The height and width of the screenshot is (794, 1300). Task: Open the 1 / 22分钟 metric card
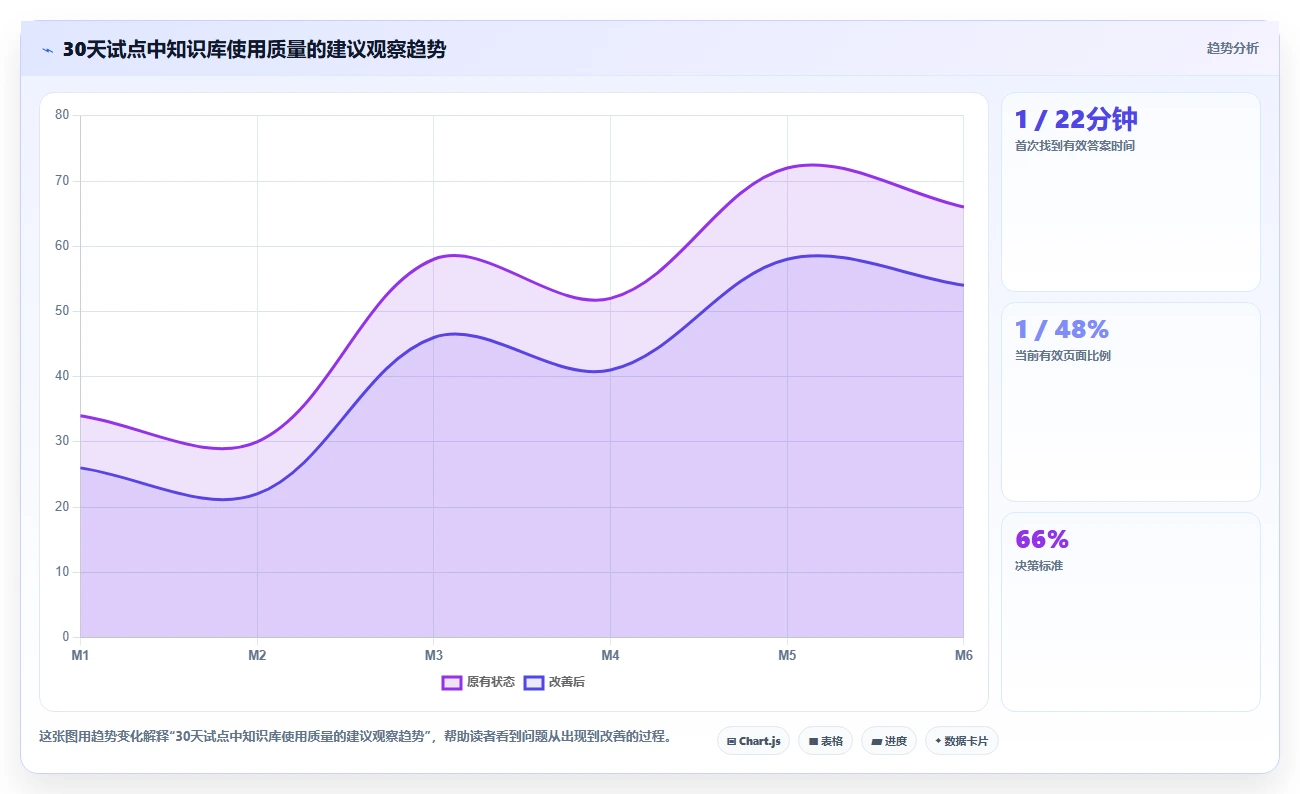tap(1130, 192)
